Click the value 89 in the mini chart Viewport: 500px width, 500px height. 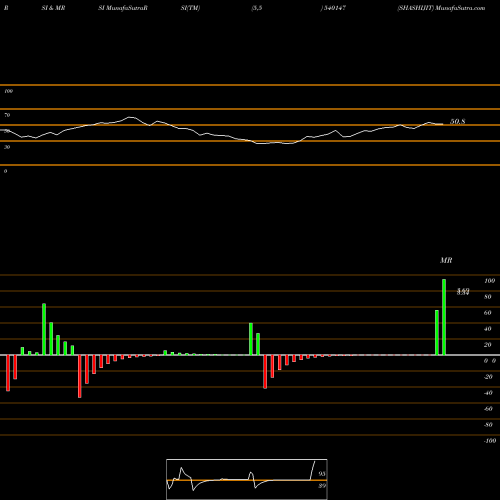coord(322,486)
